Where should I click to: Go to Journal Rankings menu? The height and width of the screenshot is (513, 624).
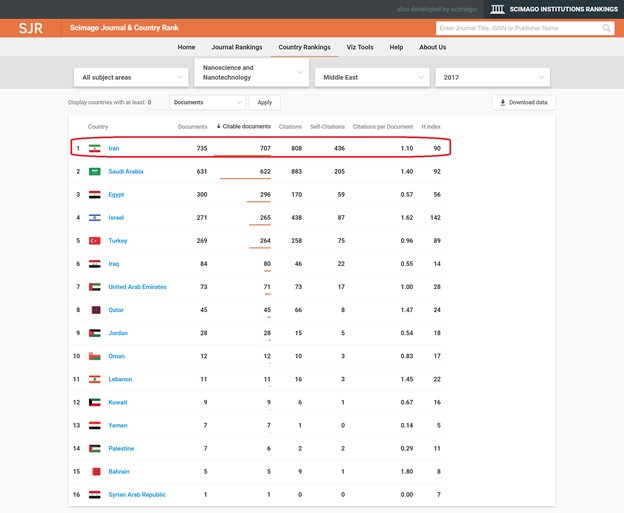(236, 47)
